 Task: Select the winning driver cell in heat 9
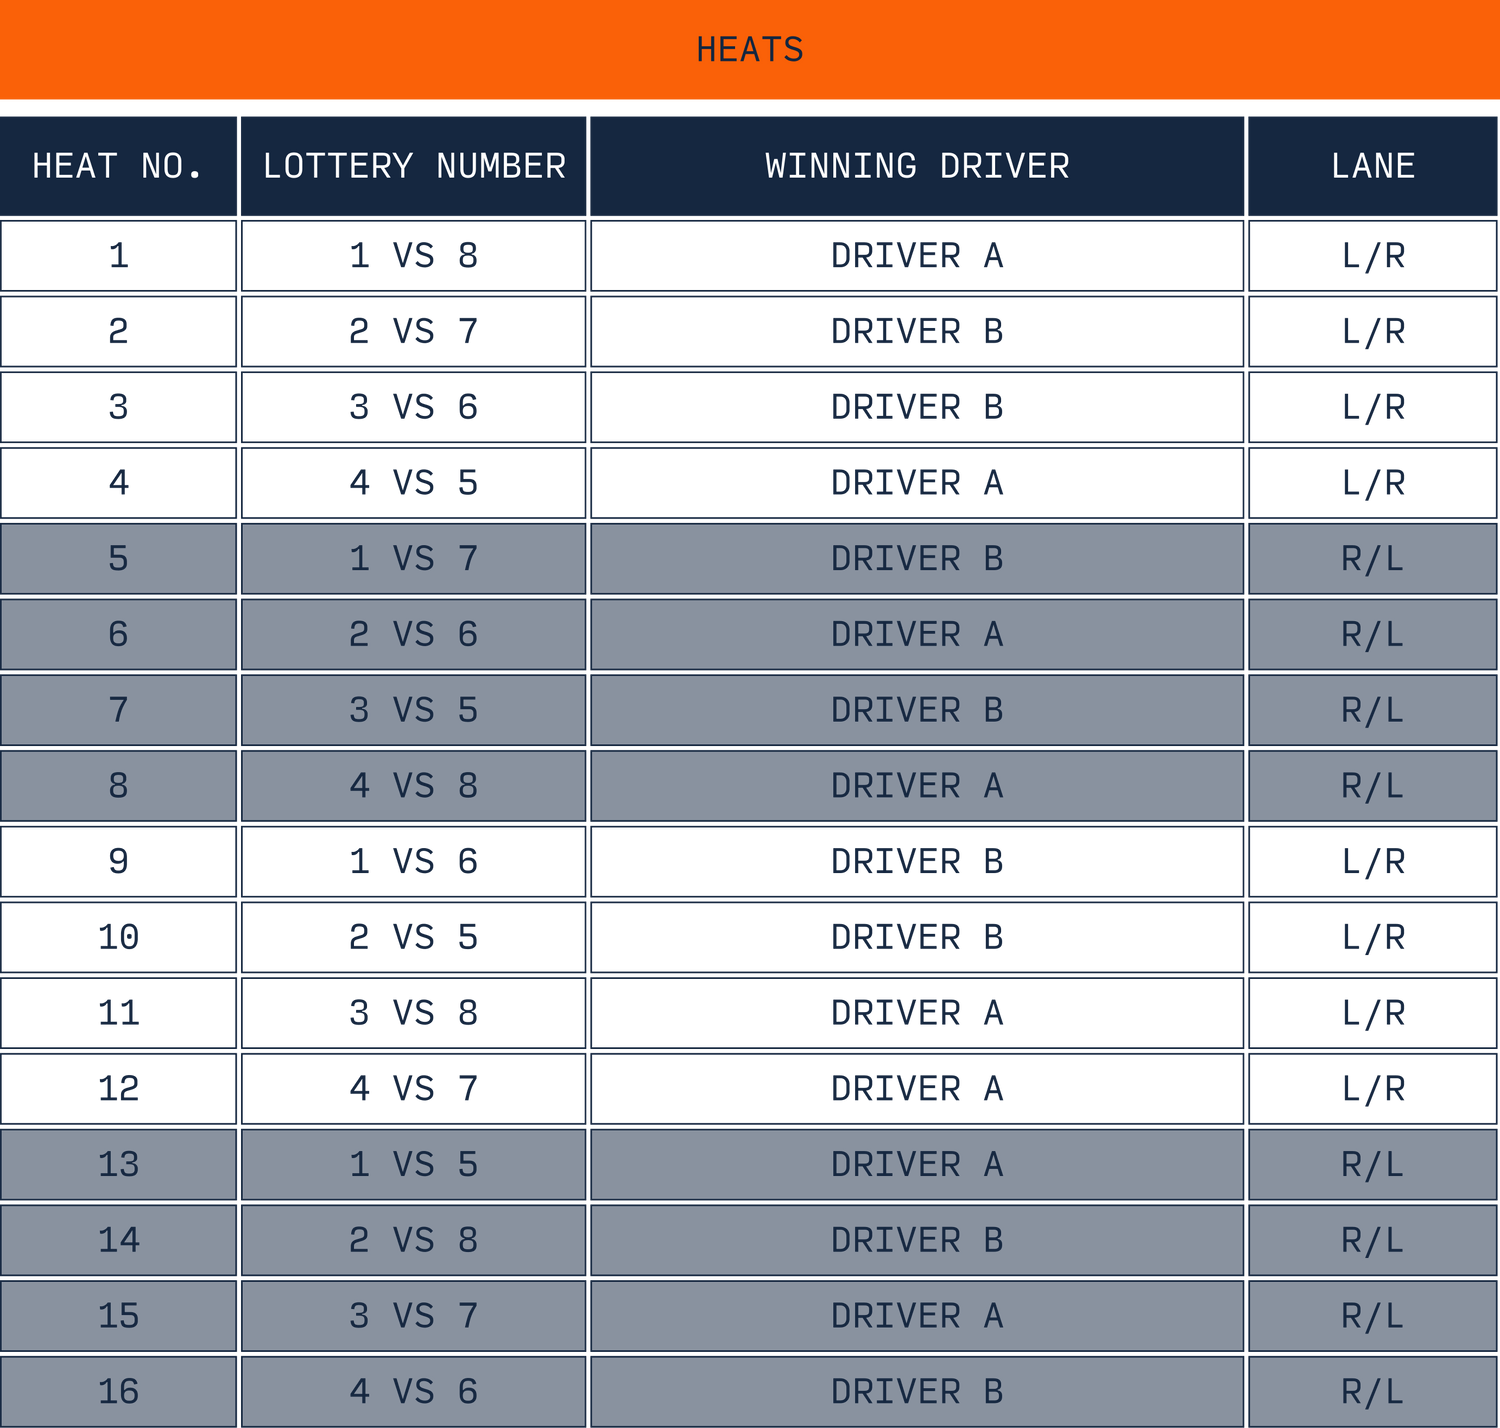click(917, 862)
